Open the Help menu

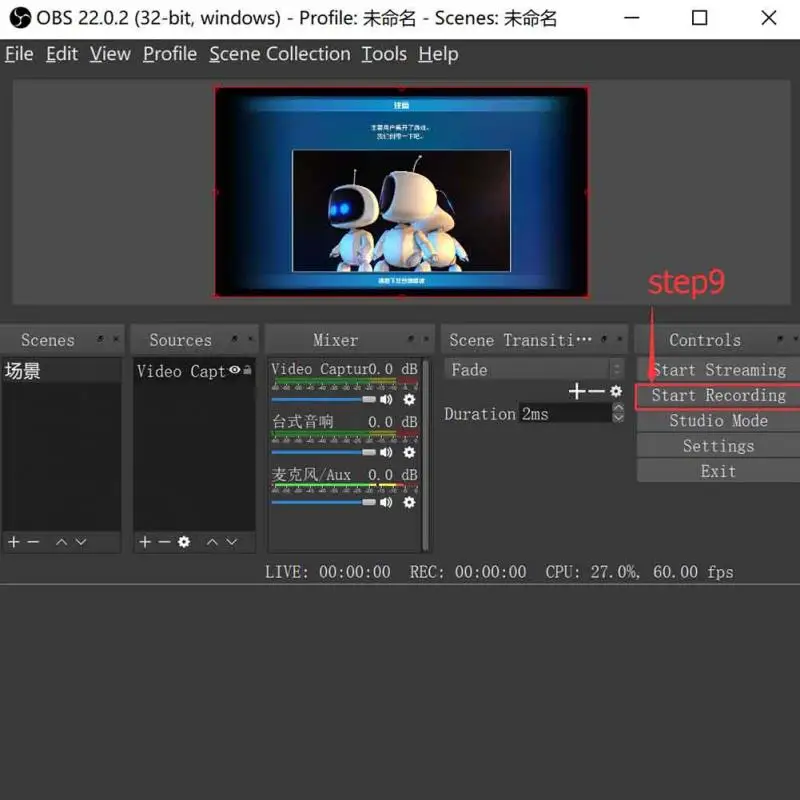[x=438, y=54]
